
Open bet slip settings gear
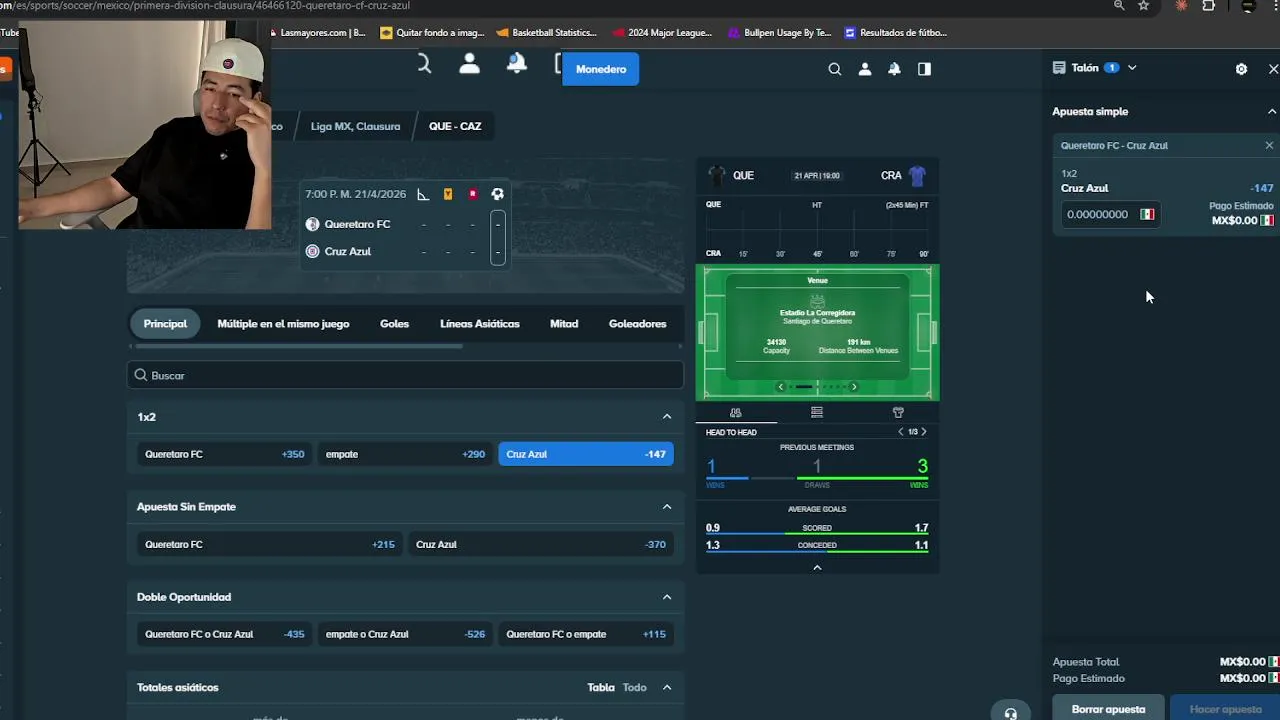tap(1241, 69)
